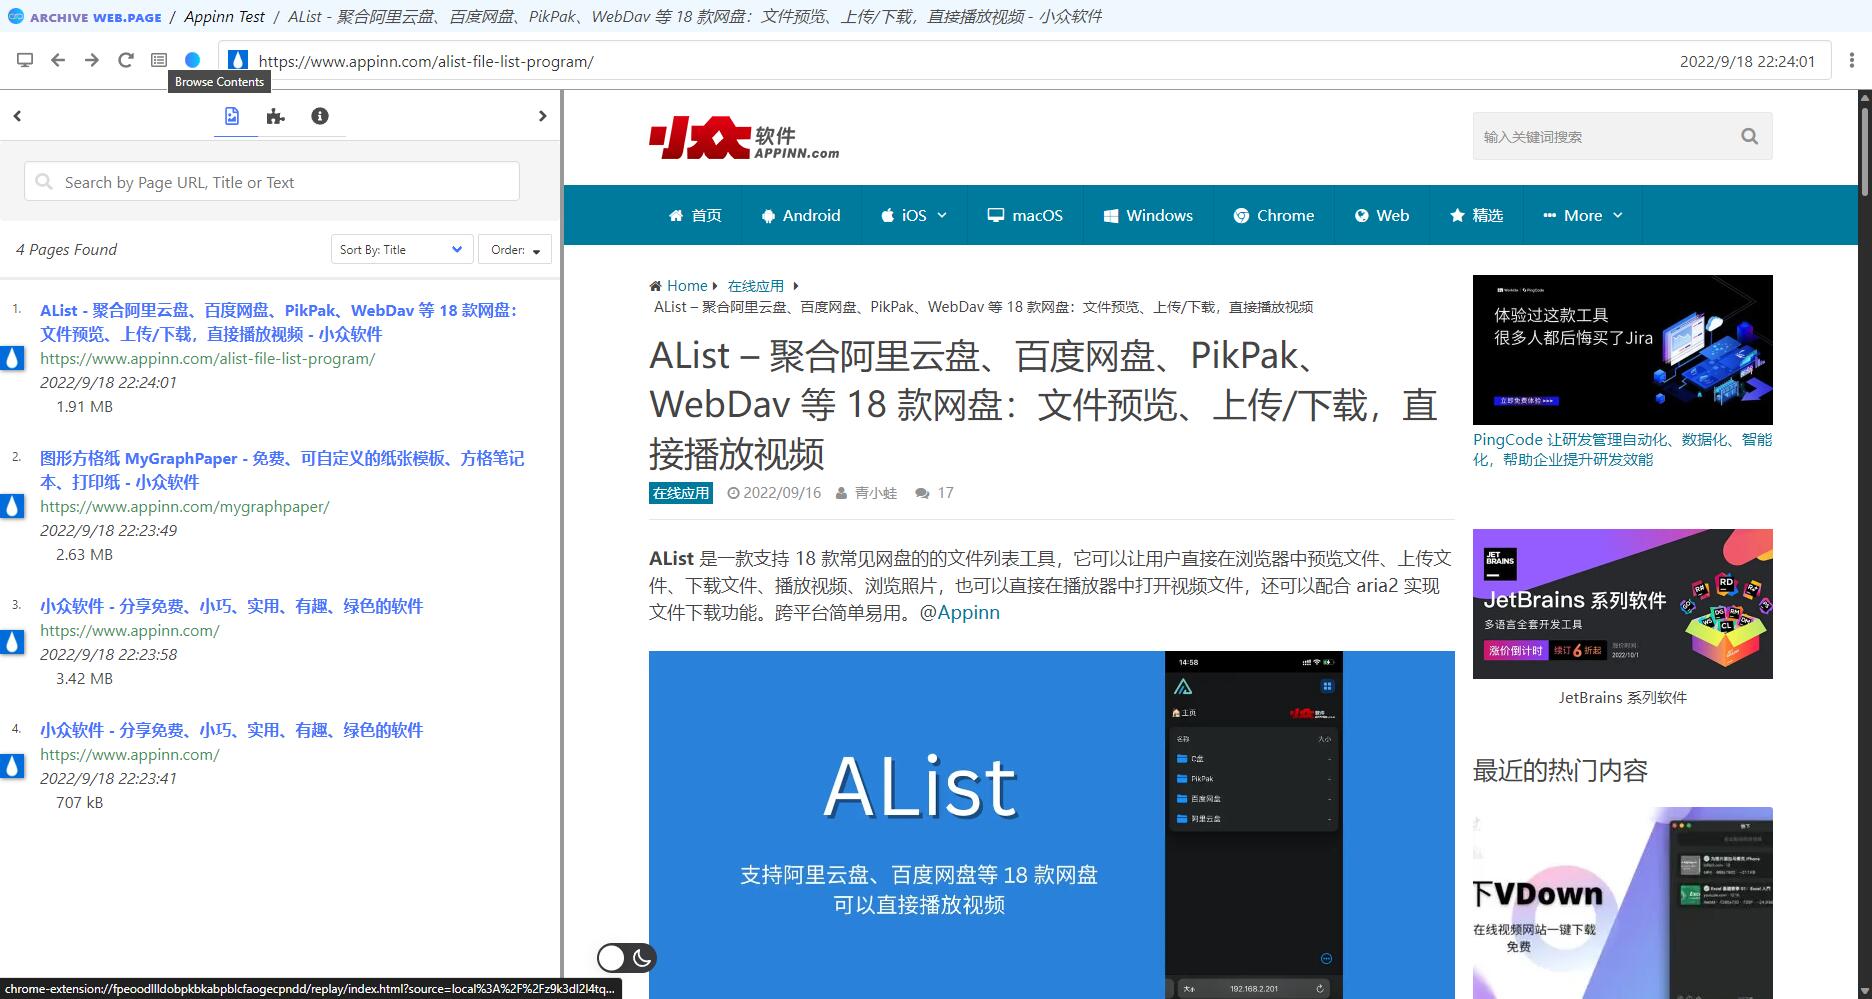Go back using the back arrow
This screenshot has width=1872, height=999.
(x=58, y=61)
